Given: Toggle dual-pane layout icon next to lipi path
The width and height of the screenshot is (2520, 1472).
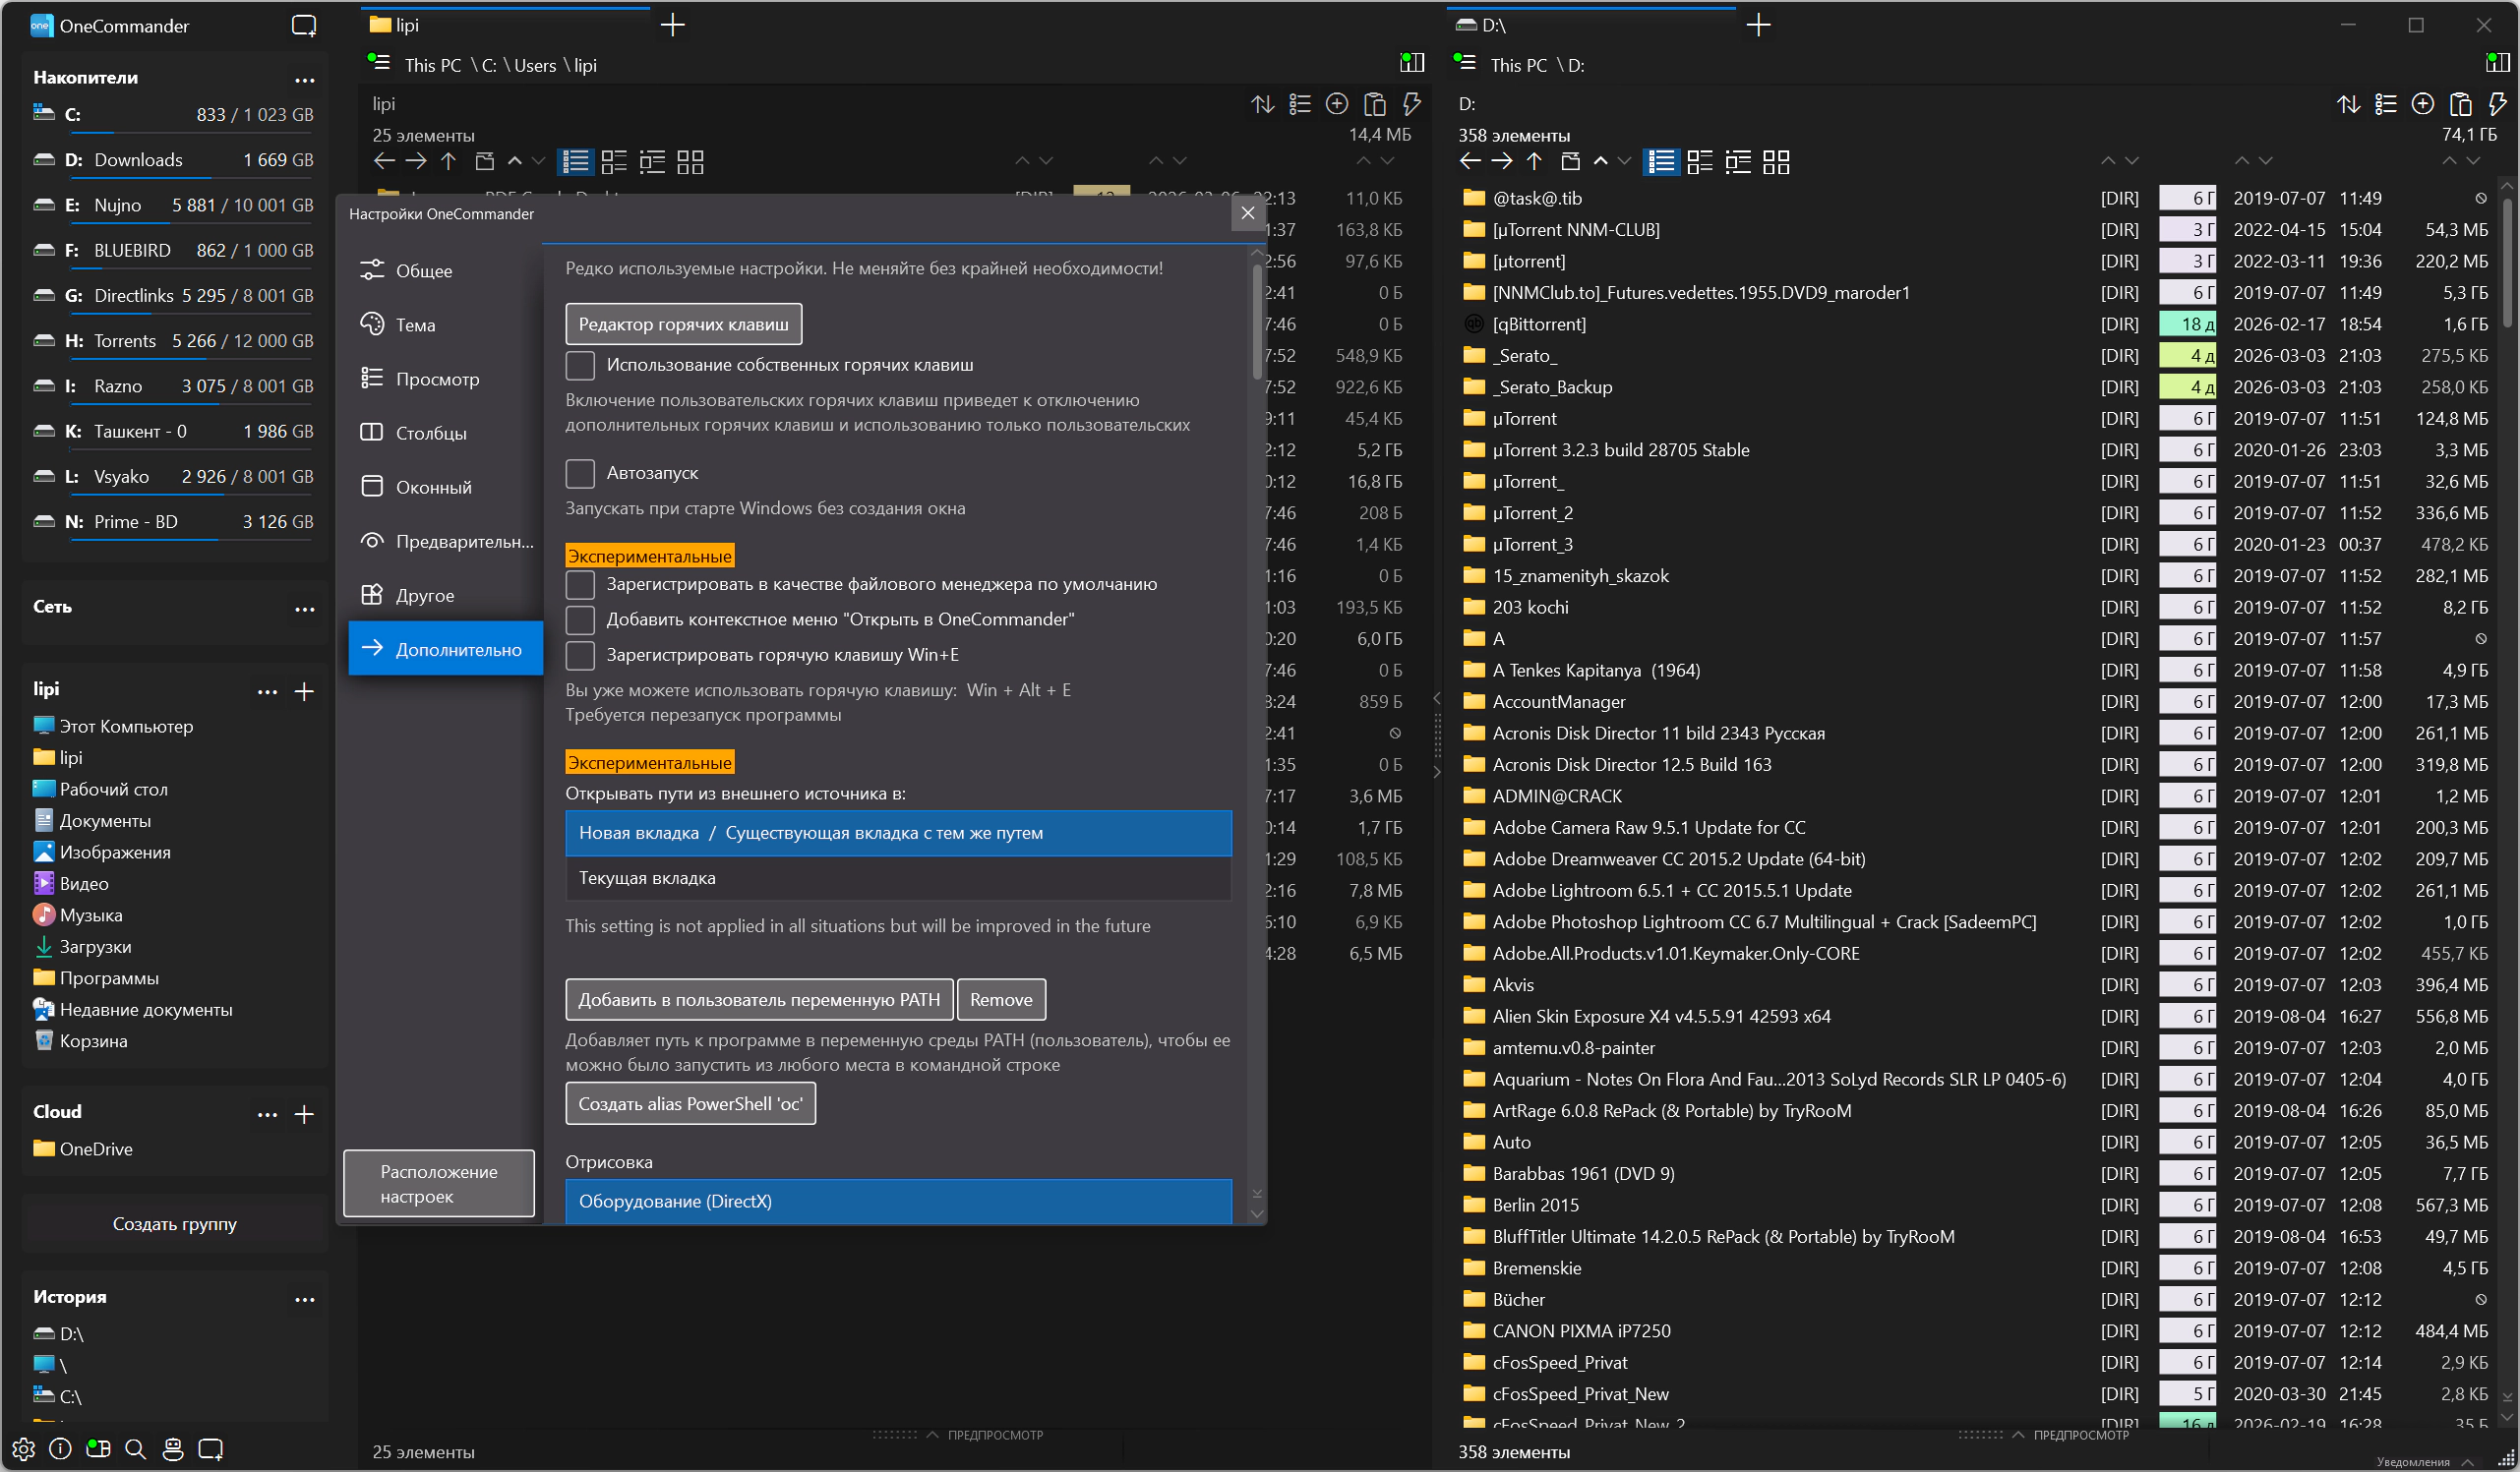Looking at the screenshot, I should (x=1411, y=63).
